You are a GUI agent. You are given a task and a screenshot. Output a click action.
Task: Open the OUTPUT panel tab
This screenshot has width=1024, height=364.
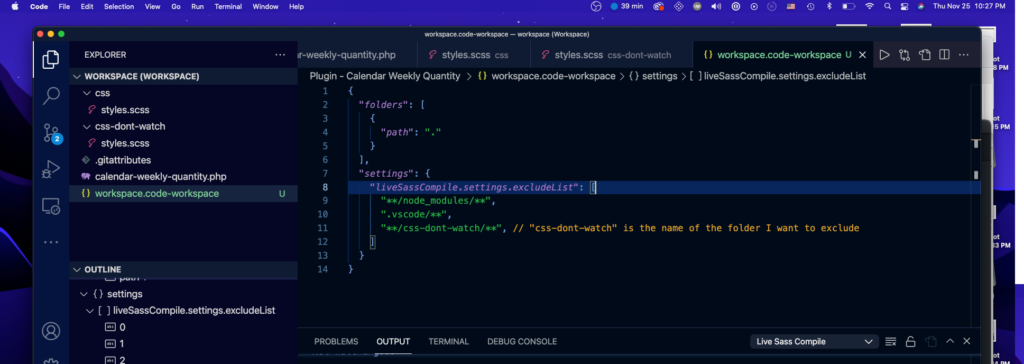point(393,342)
